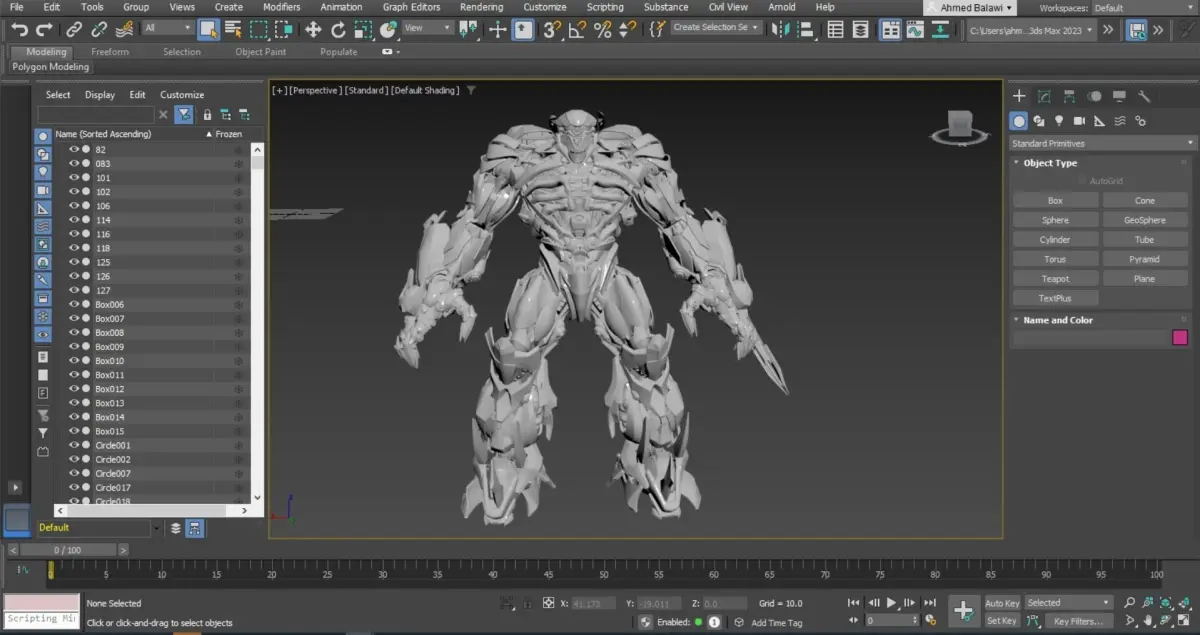Click the GeoSphere button
The image size is (1200, 635).
tap(1144, 220)
